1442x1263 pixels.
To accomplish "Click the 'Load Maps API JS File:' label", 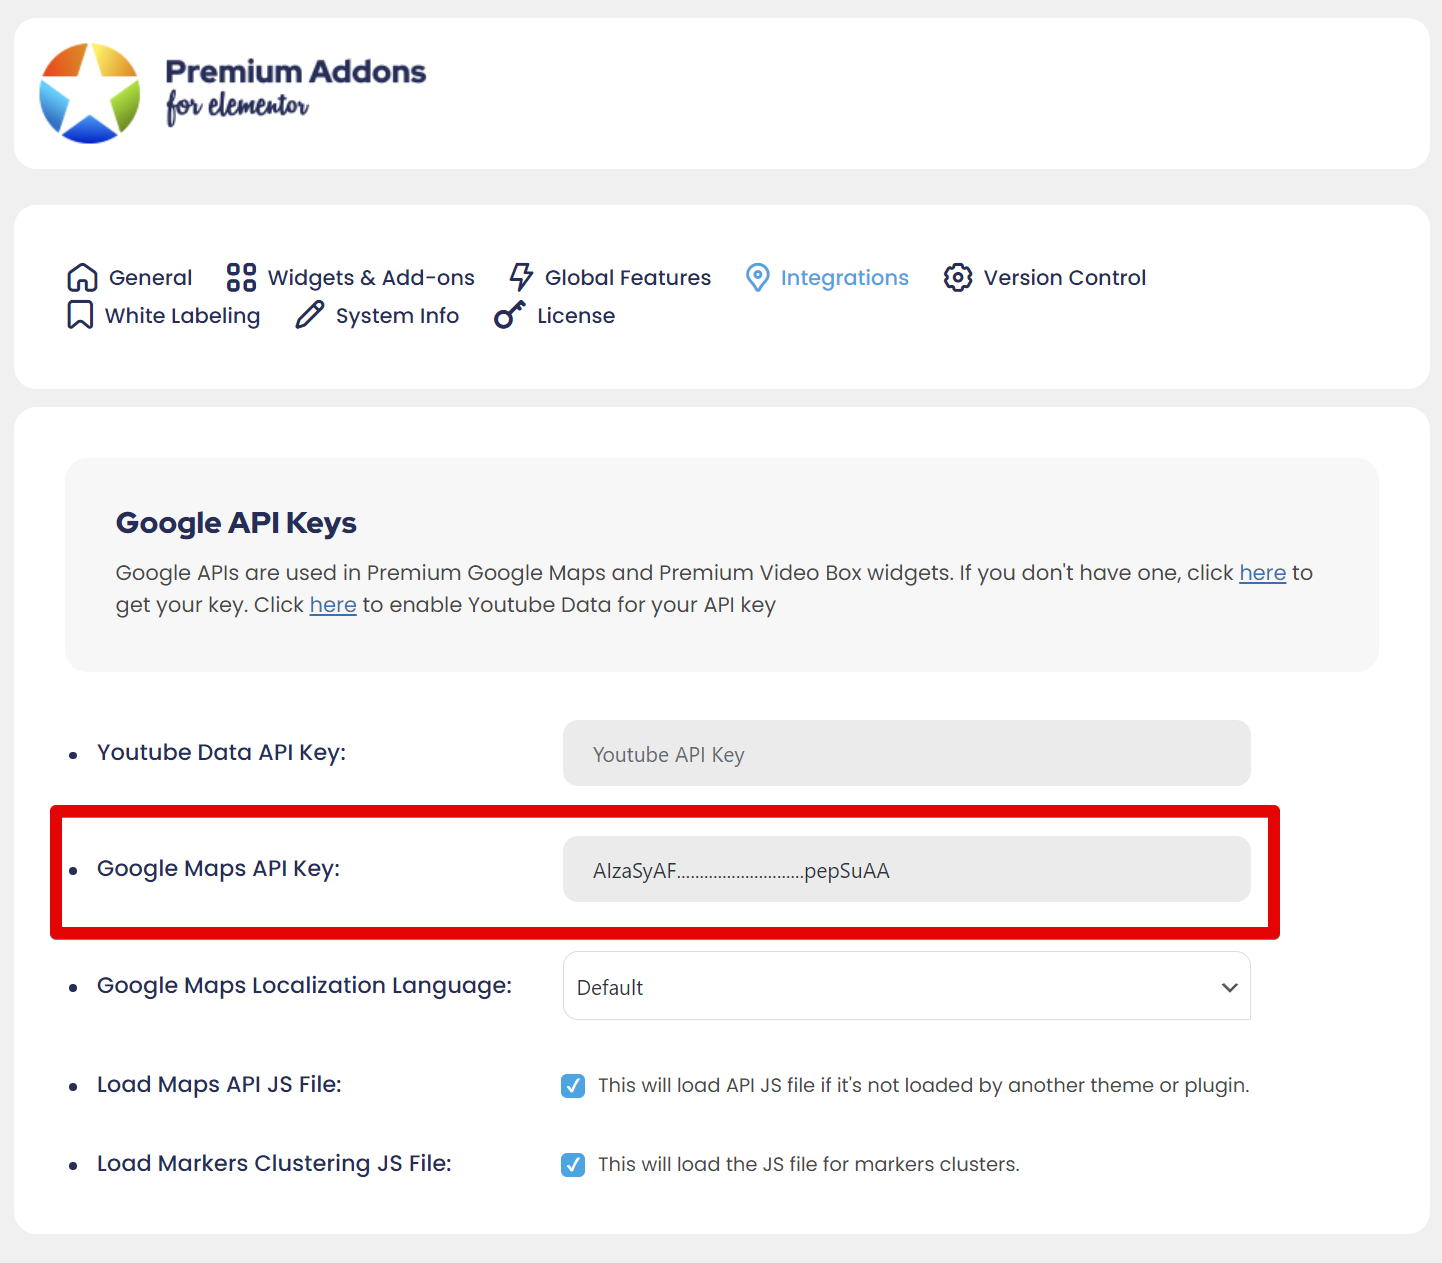I will click(x=219, y=1084).
